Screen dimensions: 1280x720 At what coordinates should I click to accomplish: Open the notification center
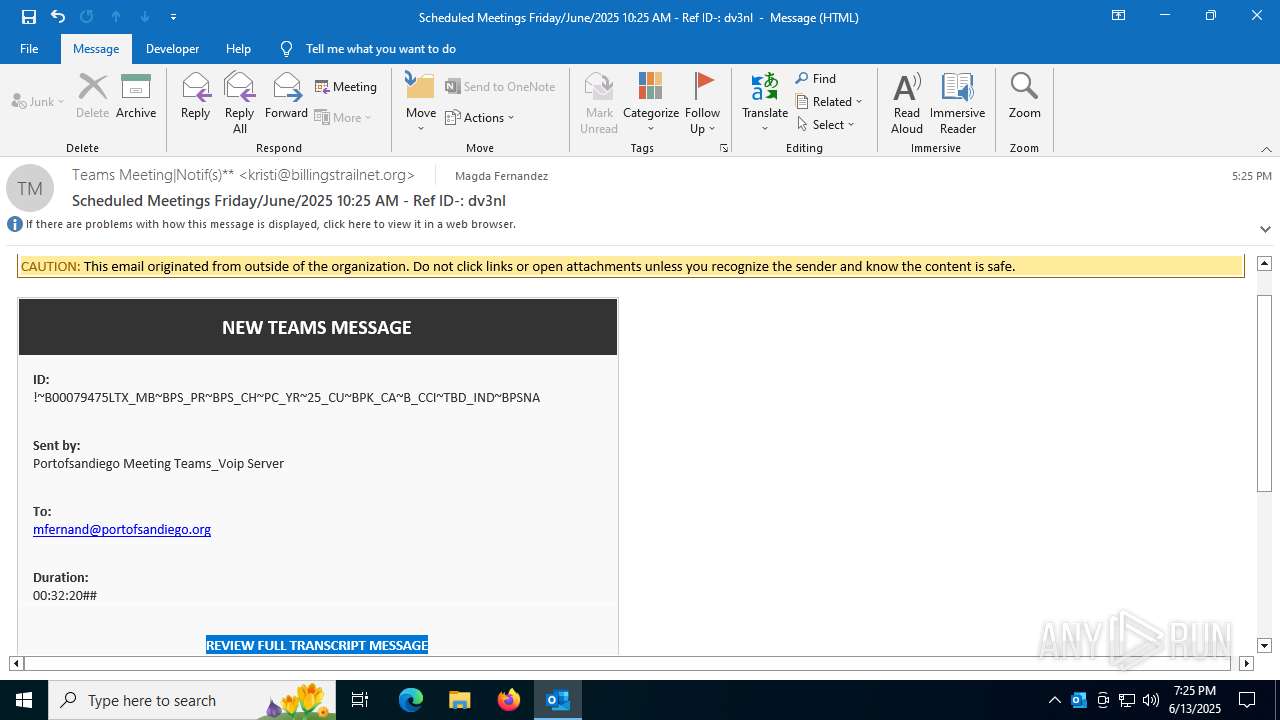[x=1247, y=700]
